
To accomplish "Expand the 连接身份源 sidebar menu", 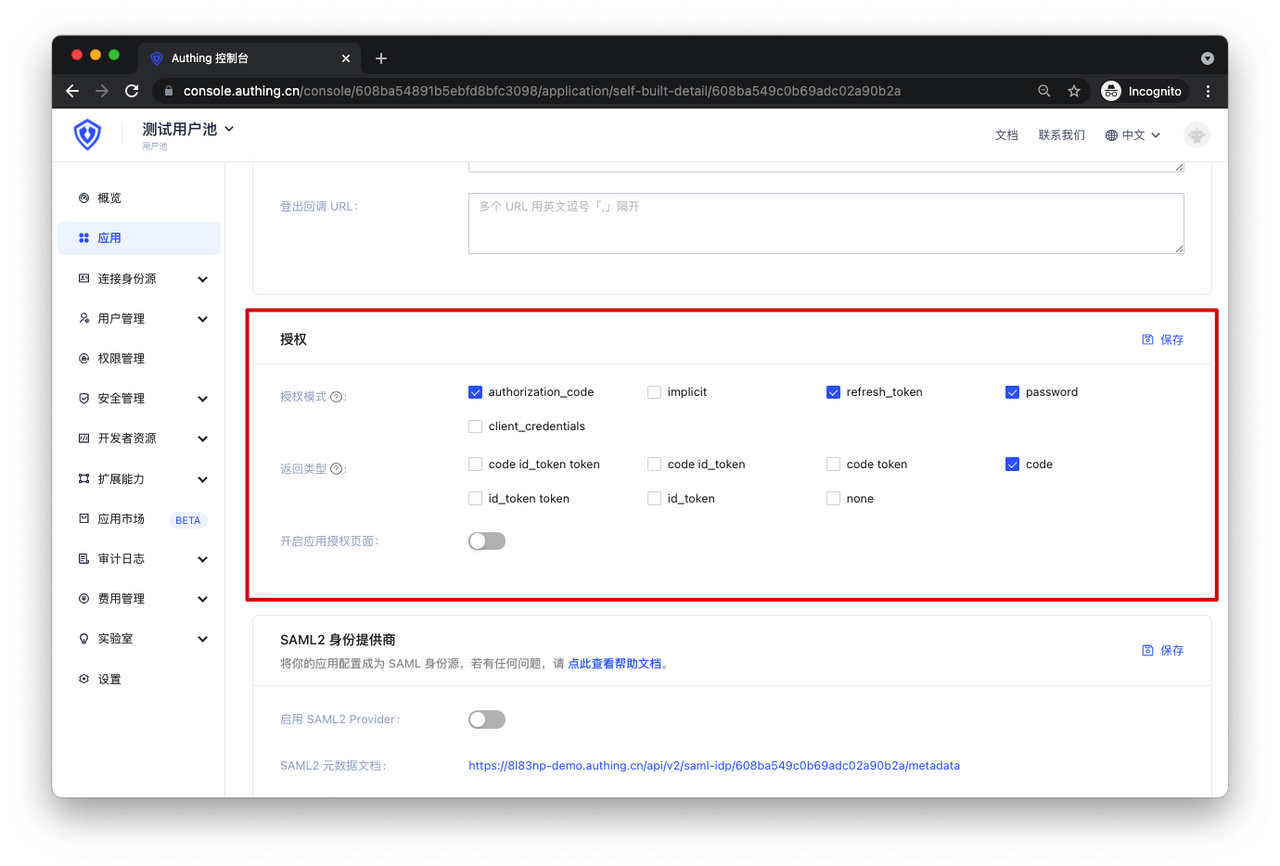I will (140, 279).
